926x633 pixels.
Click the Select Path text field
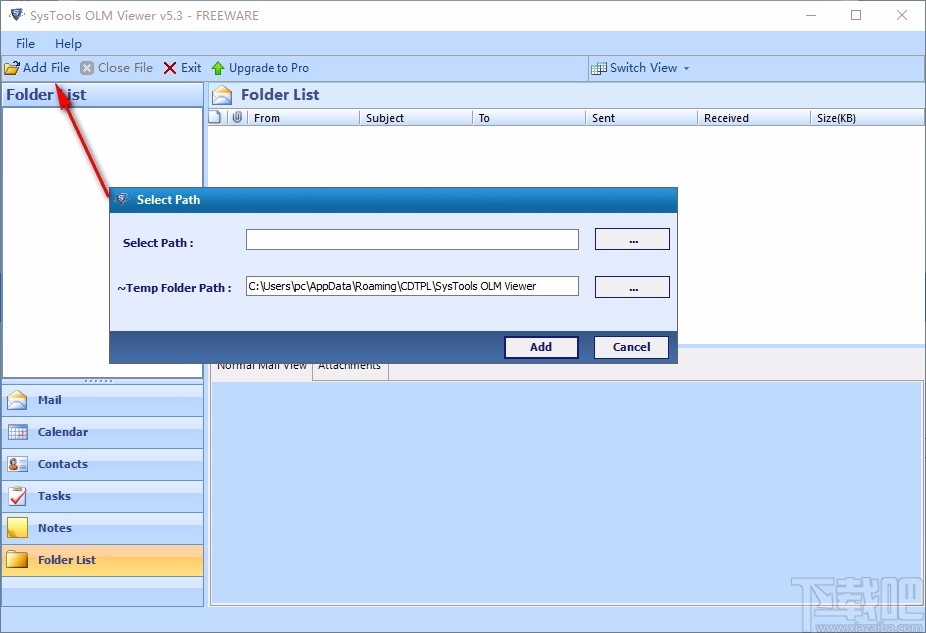point(412,240)
